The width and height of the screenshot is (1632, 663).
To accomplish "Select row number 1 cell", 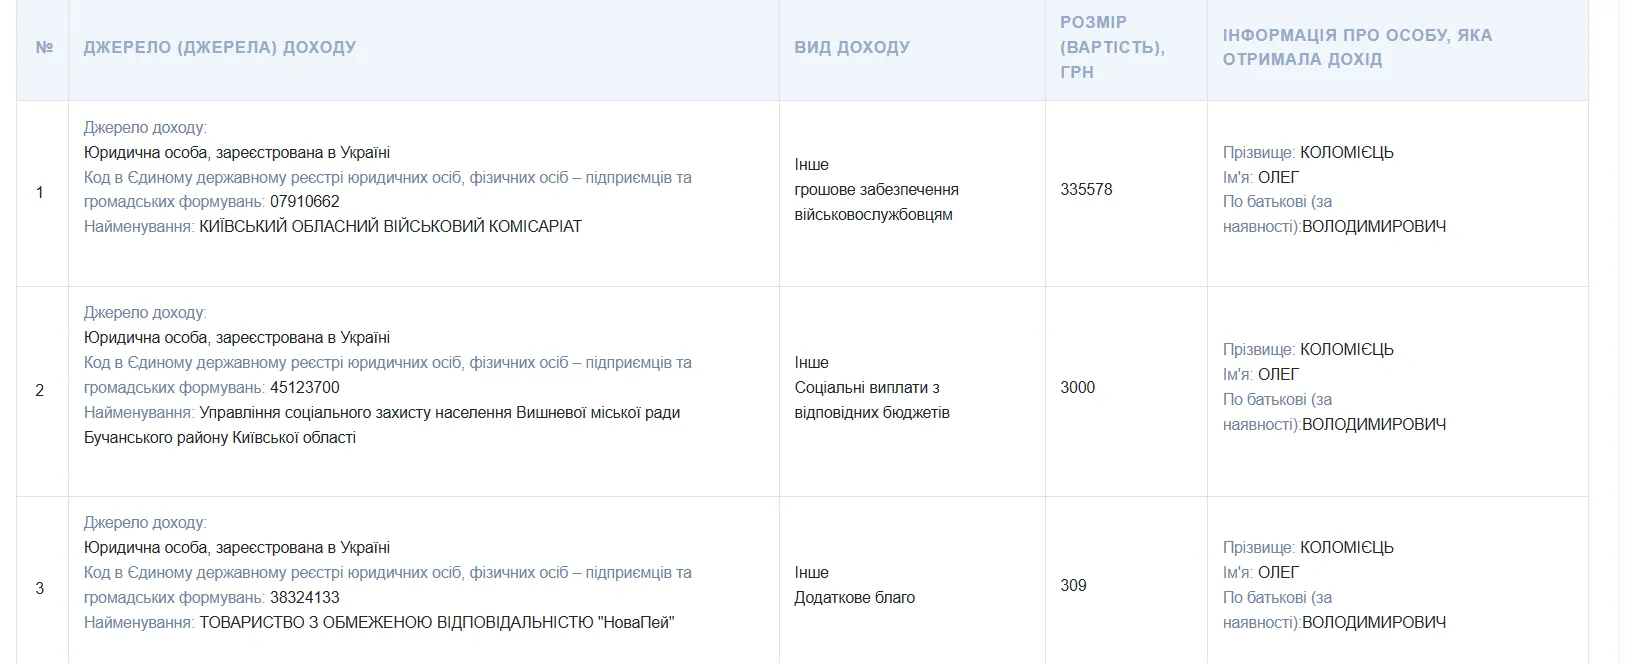I will tap(40, 192).
